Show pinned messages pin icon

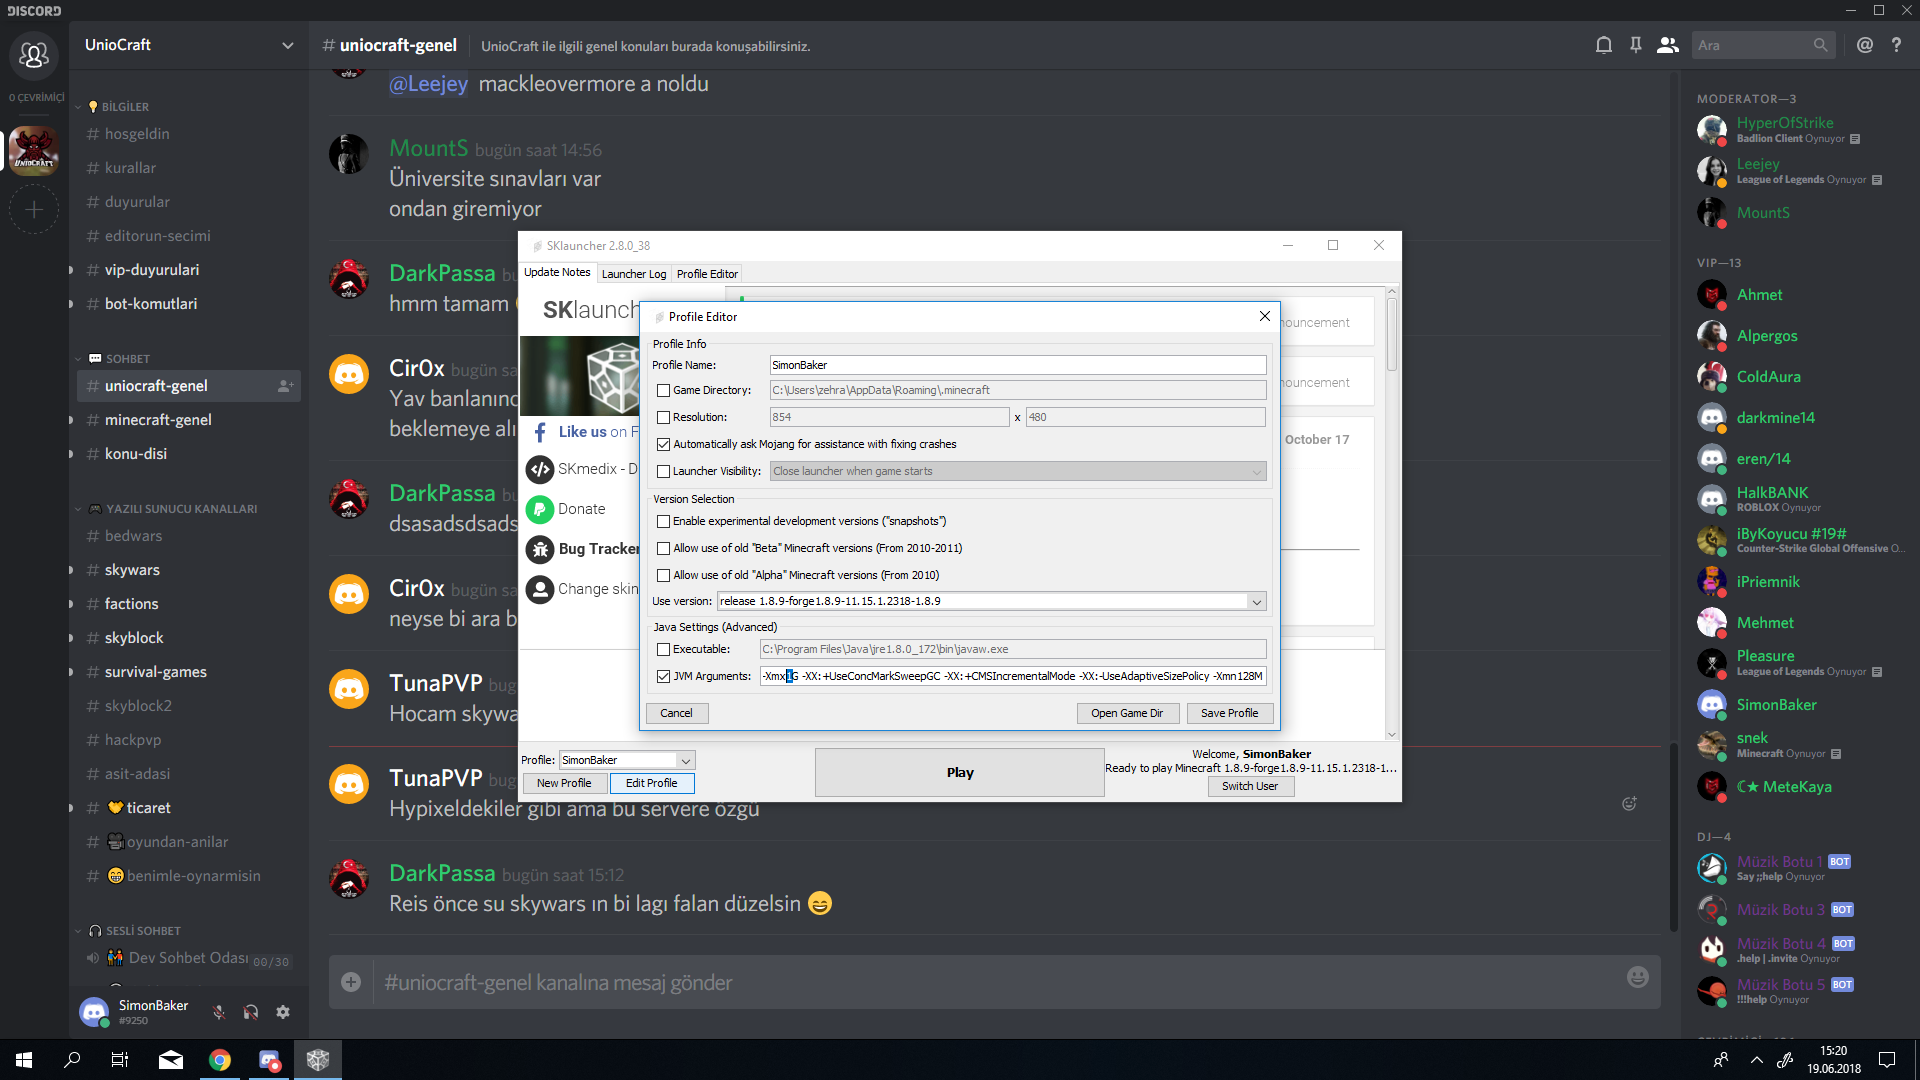pyautogui.click(x=1636, y=45)
